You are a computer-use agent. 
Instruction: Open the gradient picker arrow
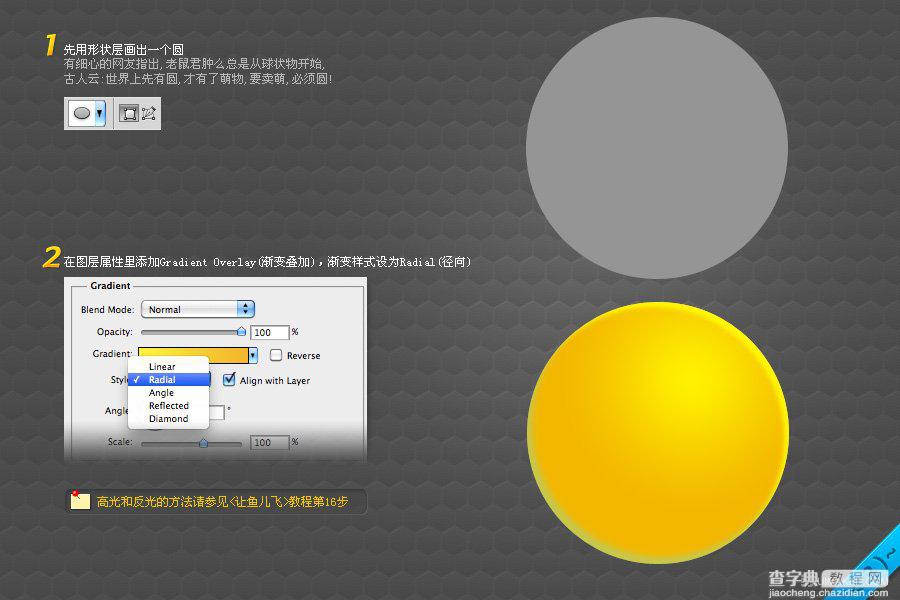(253, 355)
